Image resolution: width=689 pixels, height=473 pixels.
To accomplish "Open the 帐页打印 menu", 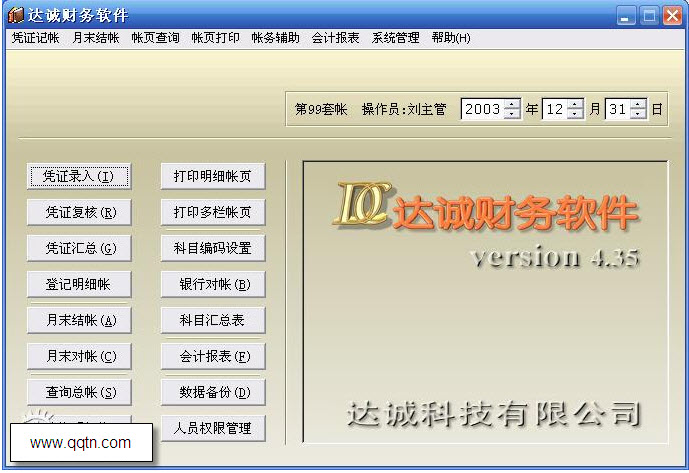I will click(215, 38).
